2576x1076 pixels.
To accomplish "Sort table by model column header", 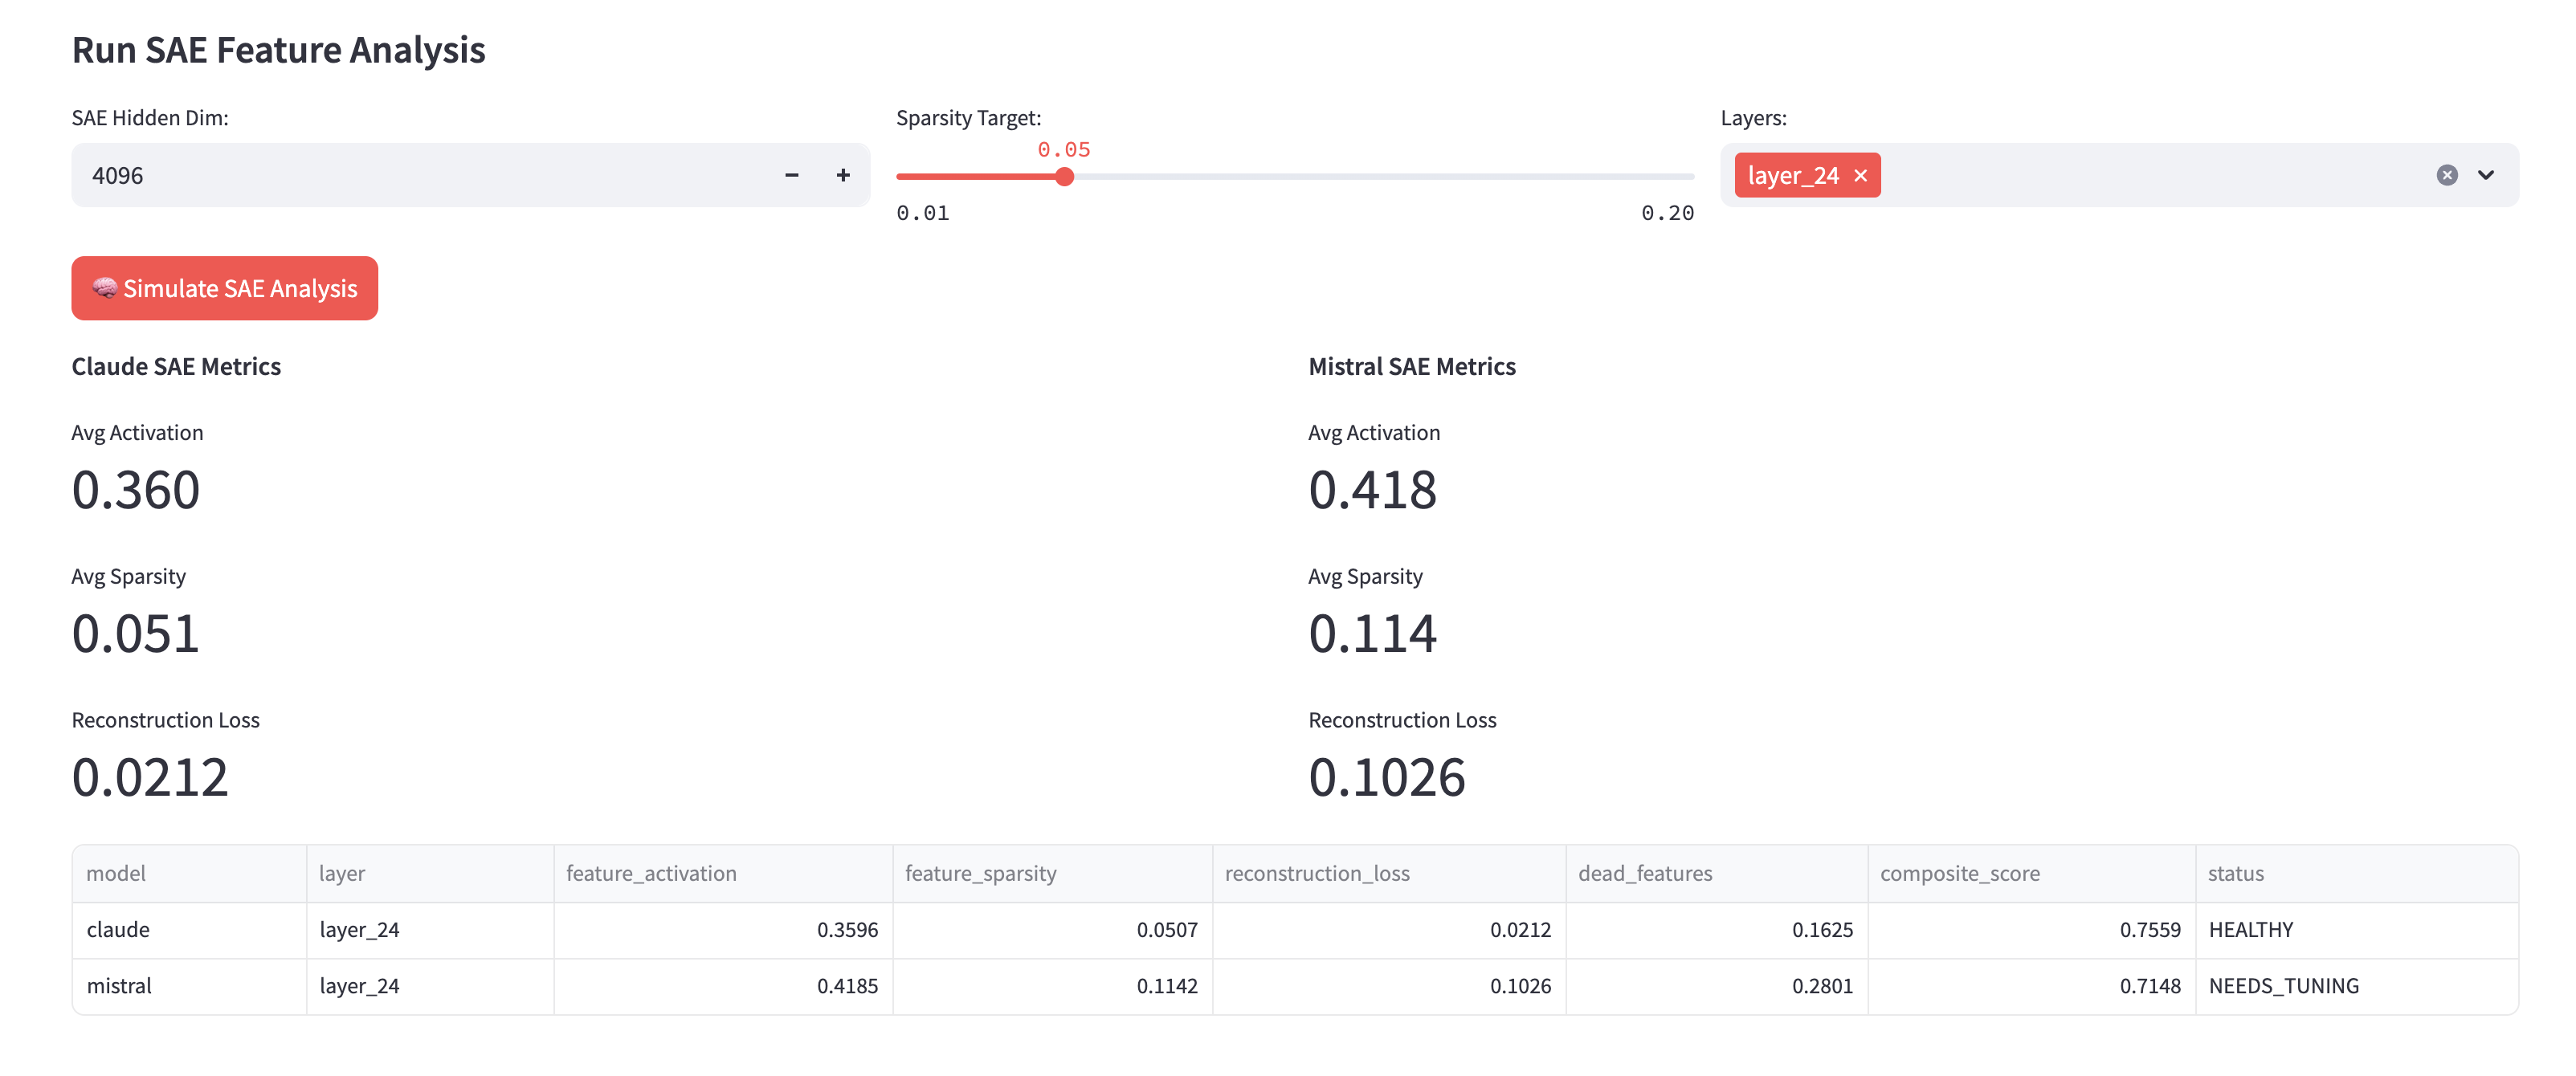I will [x=116, y=873].
